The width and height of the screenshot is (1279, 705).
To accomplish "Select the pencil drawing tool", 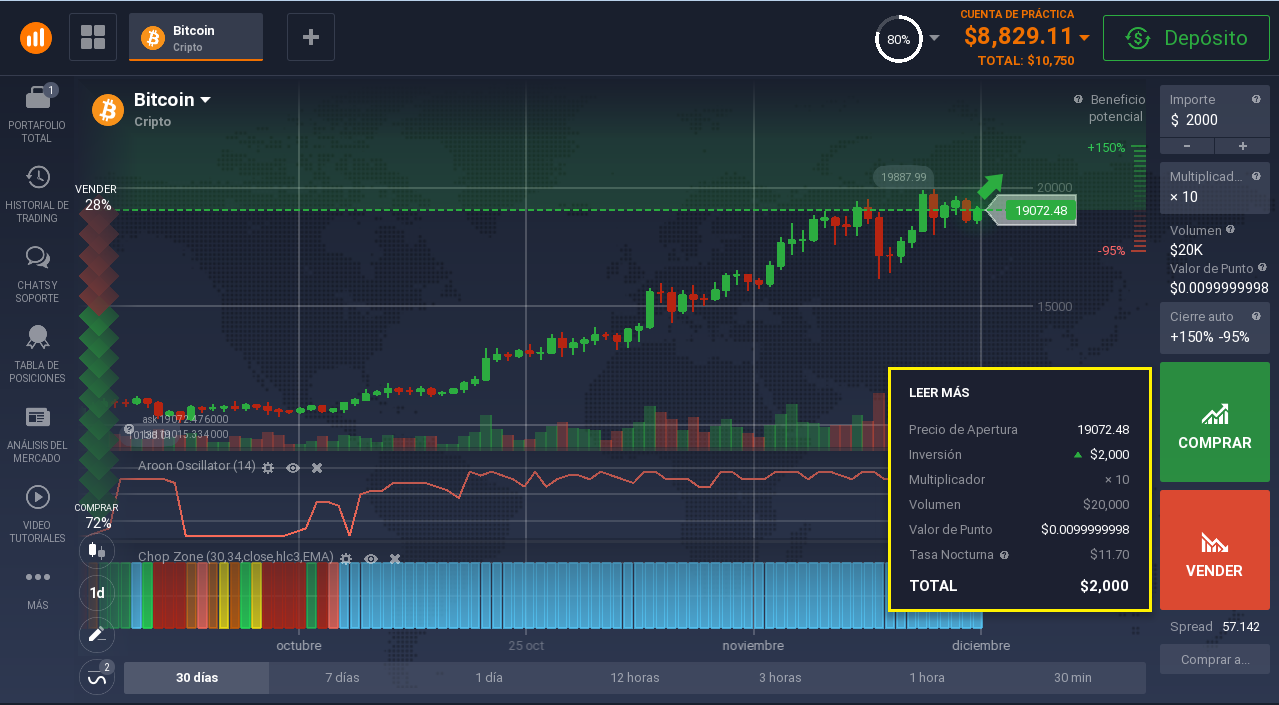I will (x=97, y=634).
